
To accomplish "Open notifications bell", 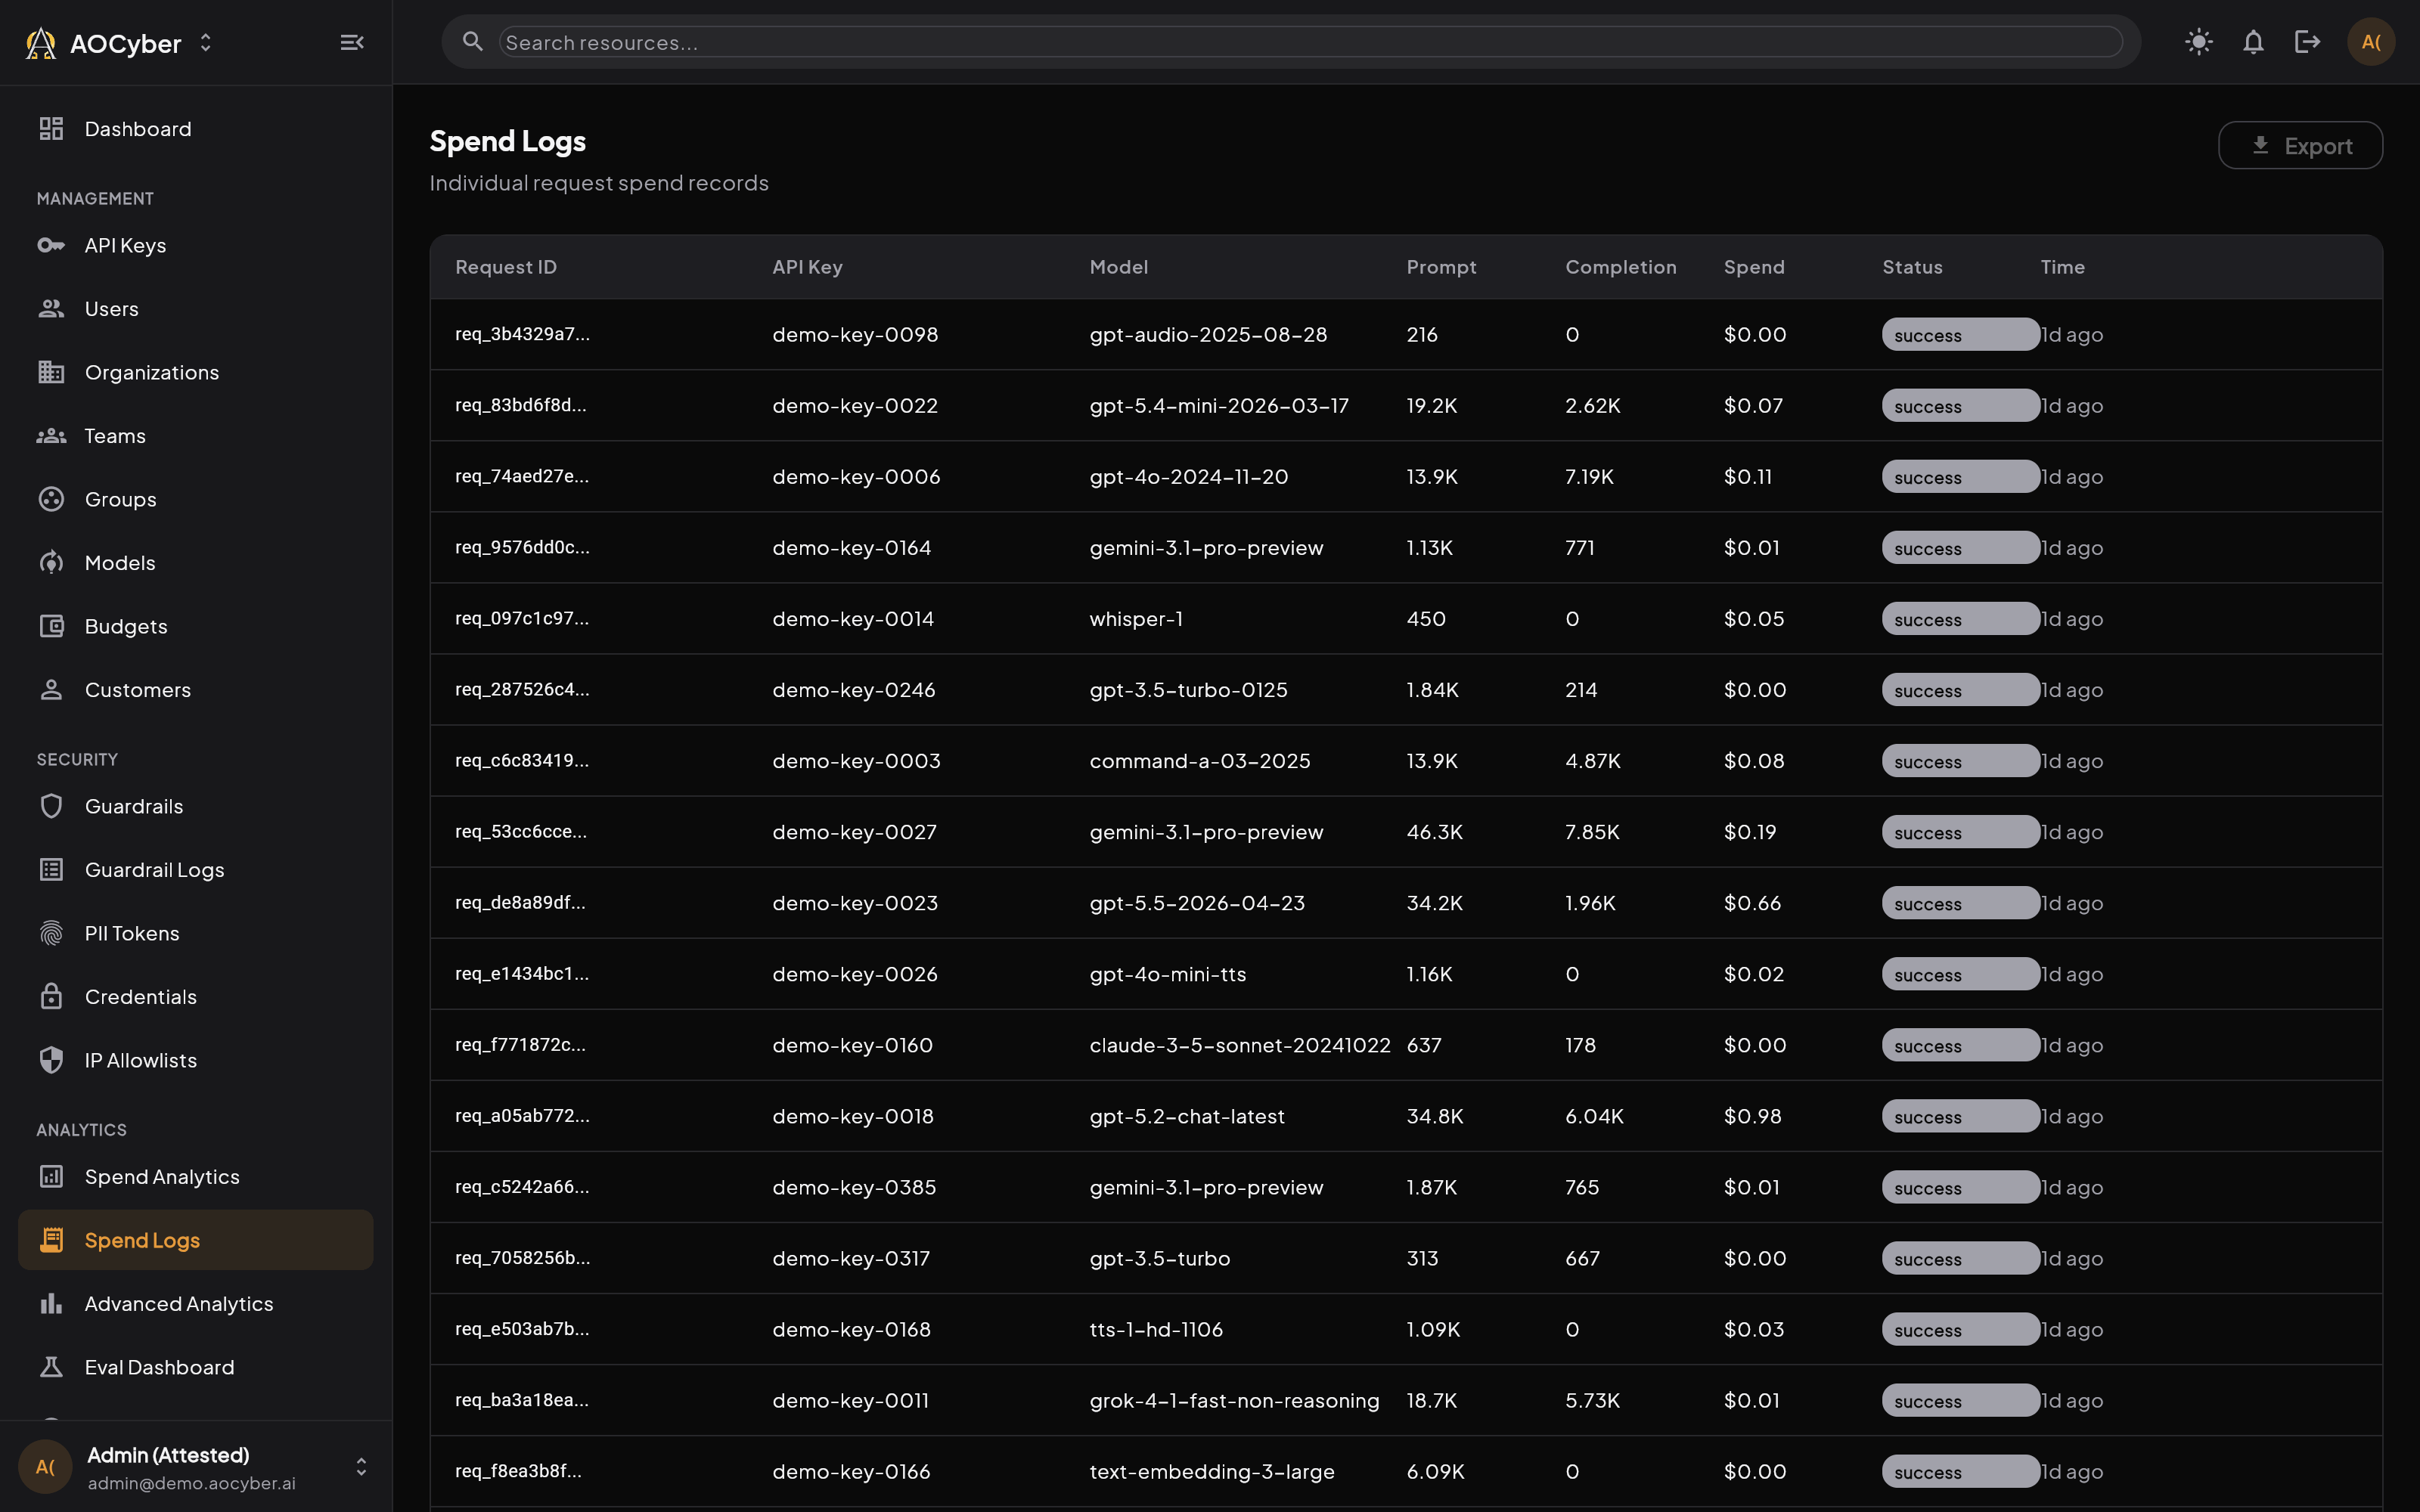I will (2253, 42).
